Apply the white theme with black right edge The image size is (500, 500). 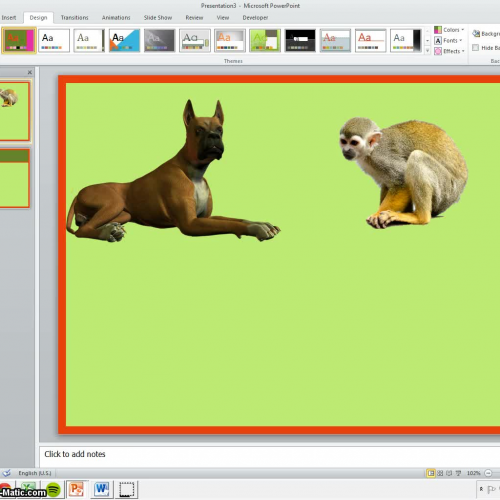pos(406,40)
